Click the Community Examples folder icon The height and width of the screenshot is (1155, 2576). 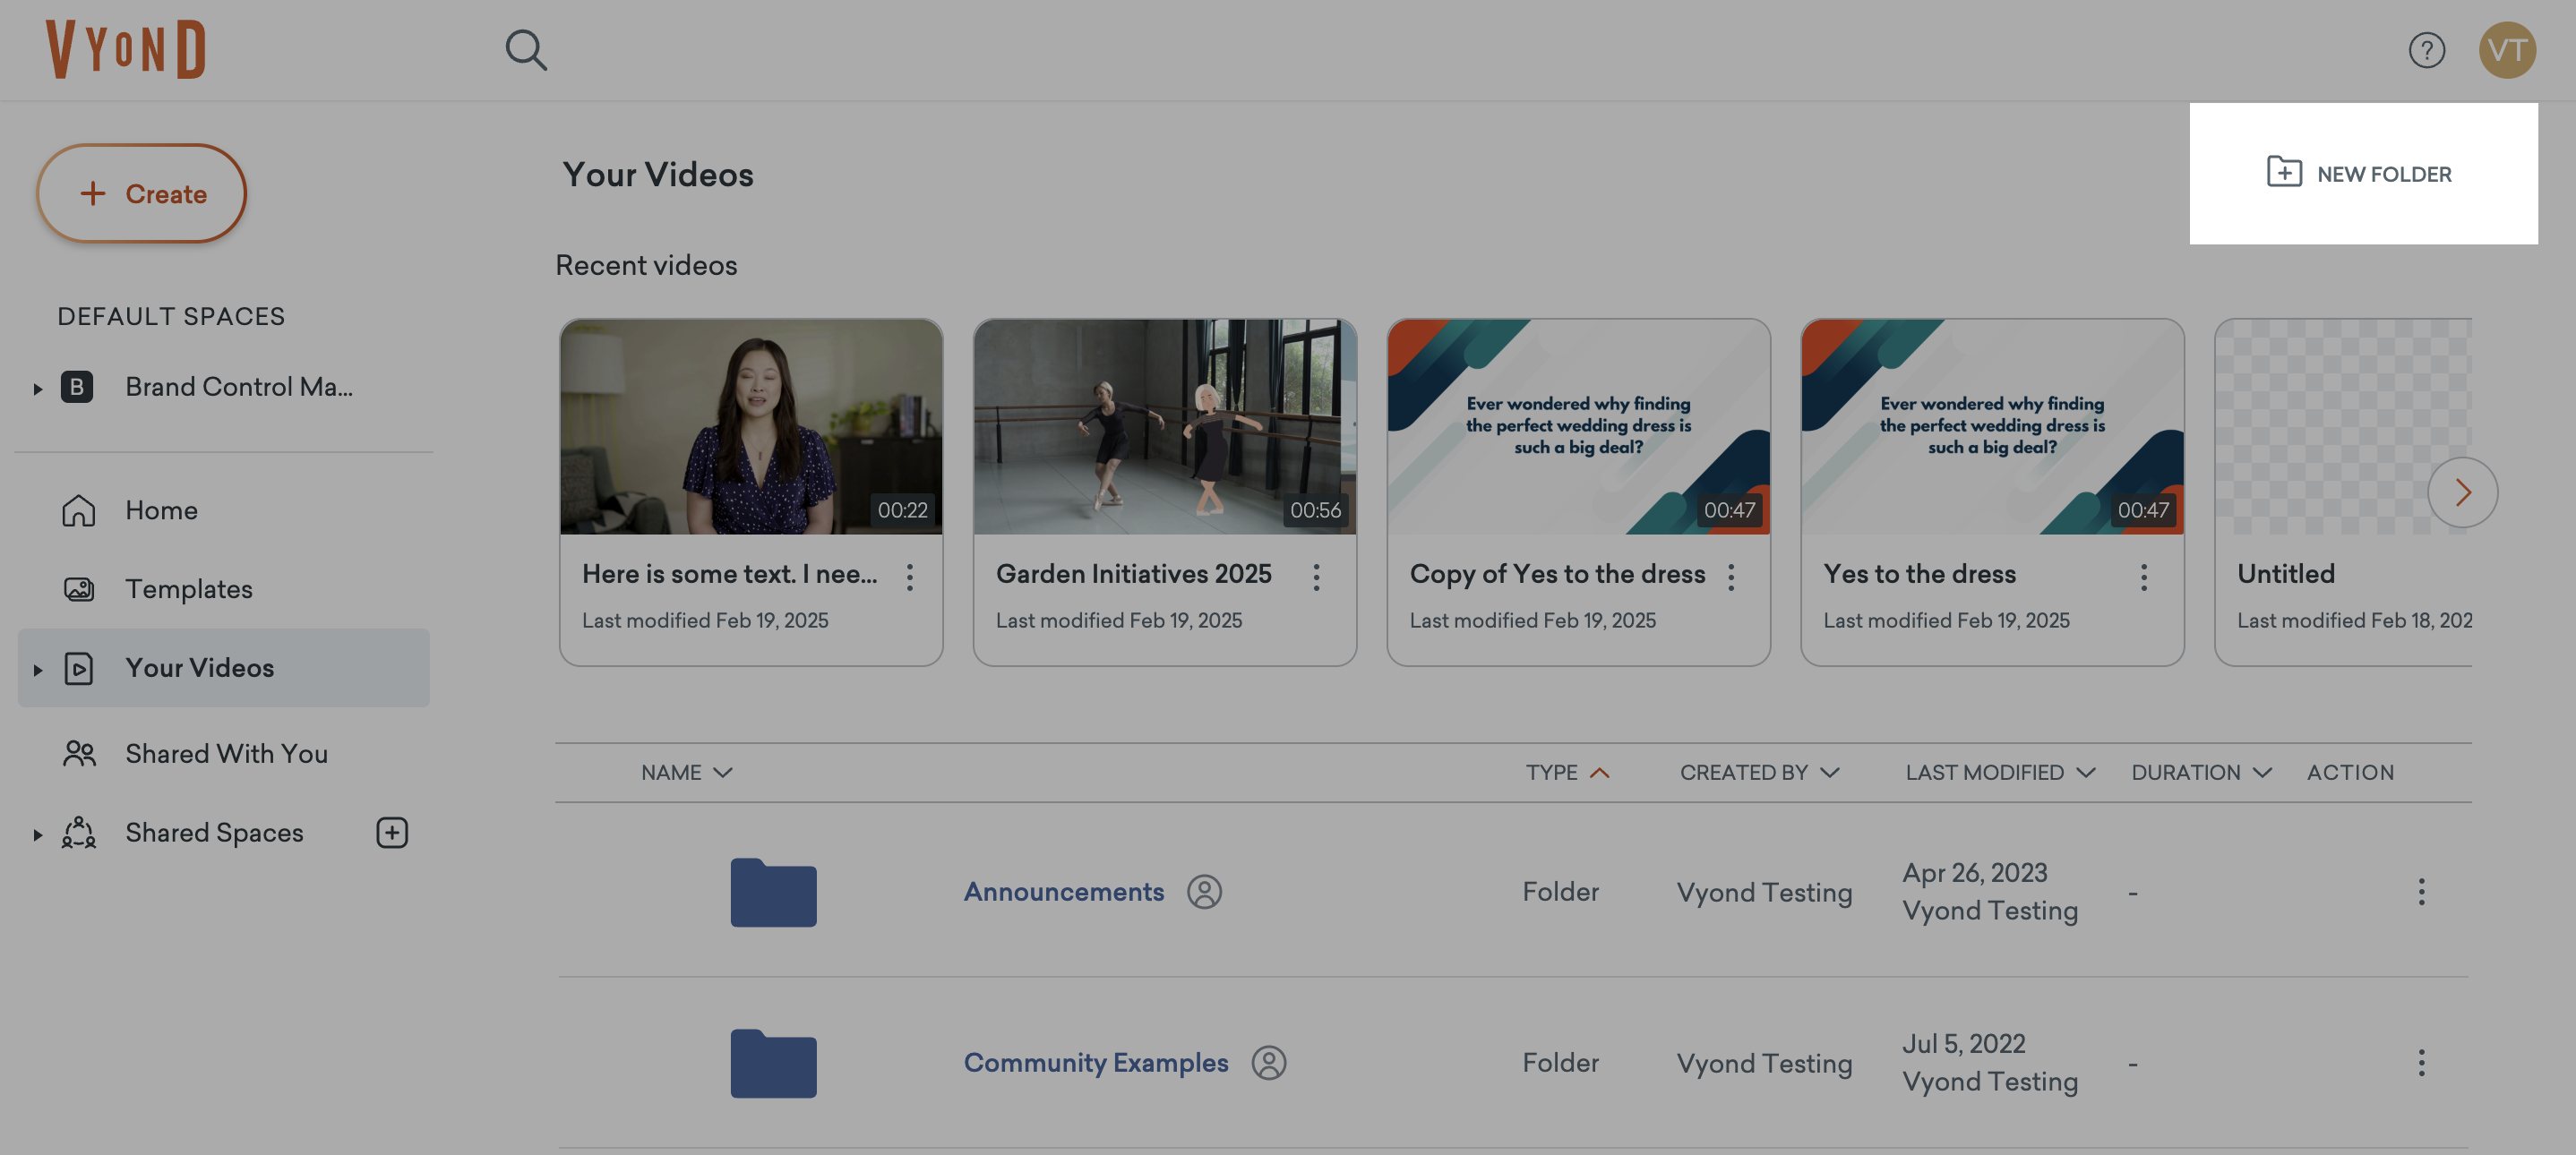[773, 1063]
